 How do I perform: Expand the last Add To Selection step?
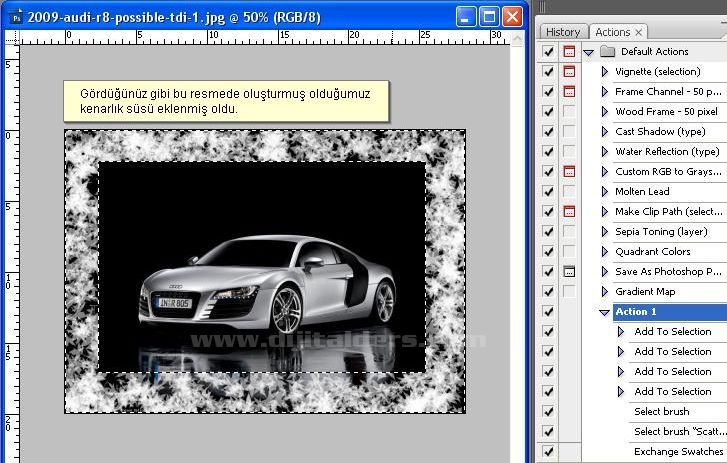point(621,392)
